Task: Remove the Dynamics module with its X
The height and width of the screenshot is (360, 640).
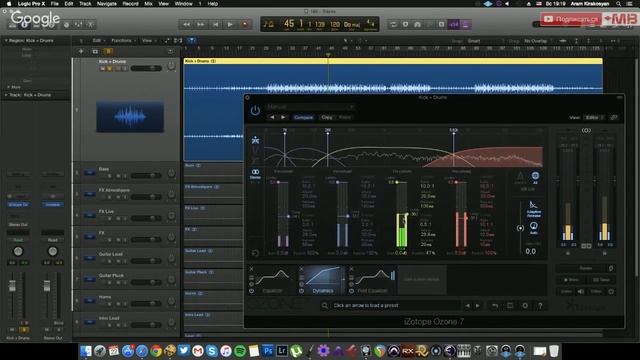Action: [301, 269]
